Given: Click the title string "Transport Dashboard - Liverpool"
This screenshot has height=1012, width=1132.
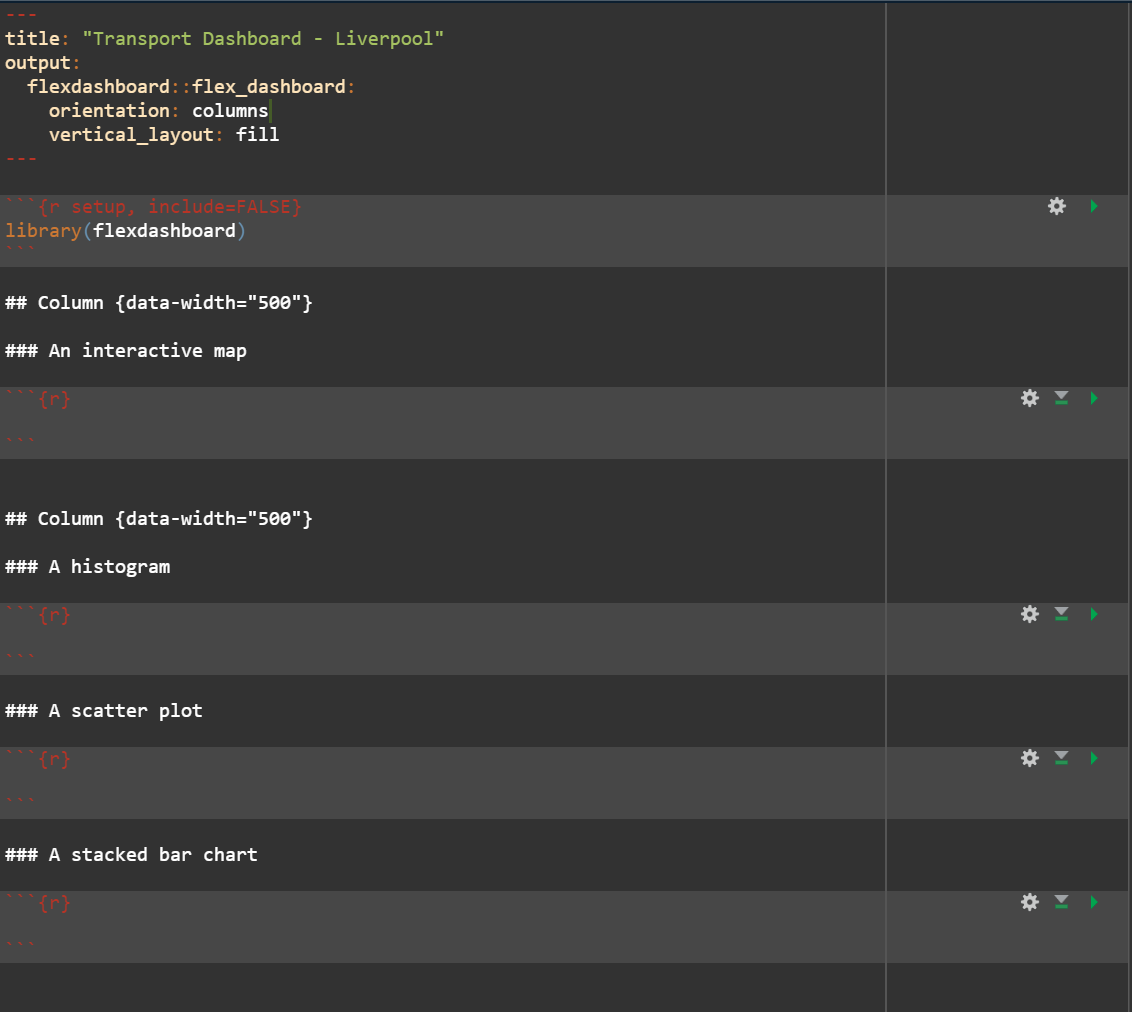Looking at the screenshot, I should [x=263, y=39].
